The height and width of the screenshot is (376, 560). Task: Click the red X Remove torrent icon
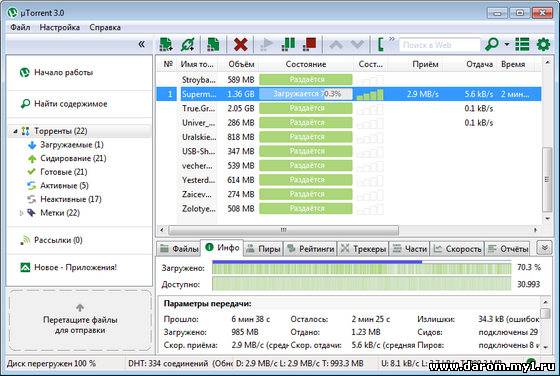click(x=241, y=44)
